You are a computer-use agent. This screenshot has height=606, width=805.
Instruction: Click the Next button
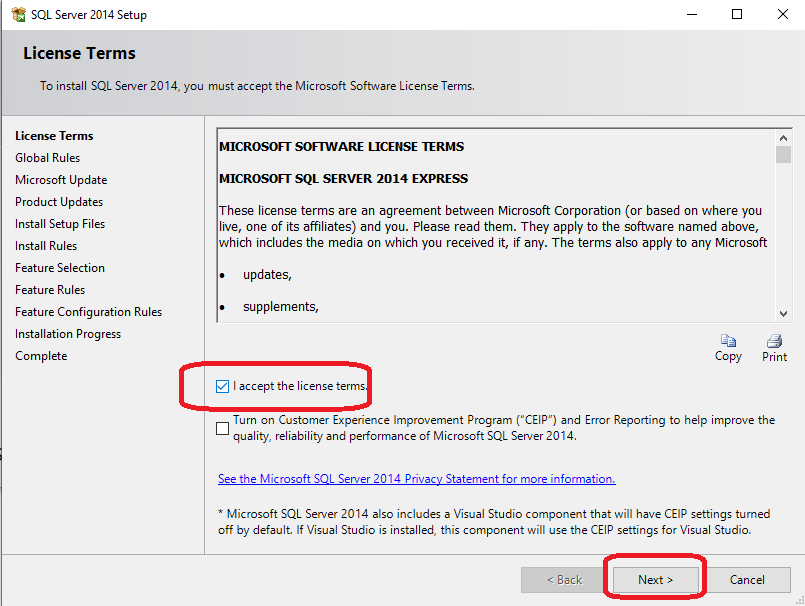point(655,579)
